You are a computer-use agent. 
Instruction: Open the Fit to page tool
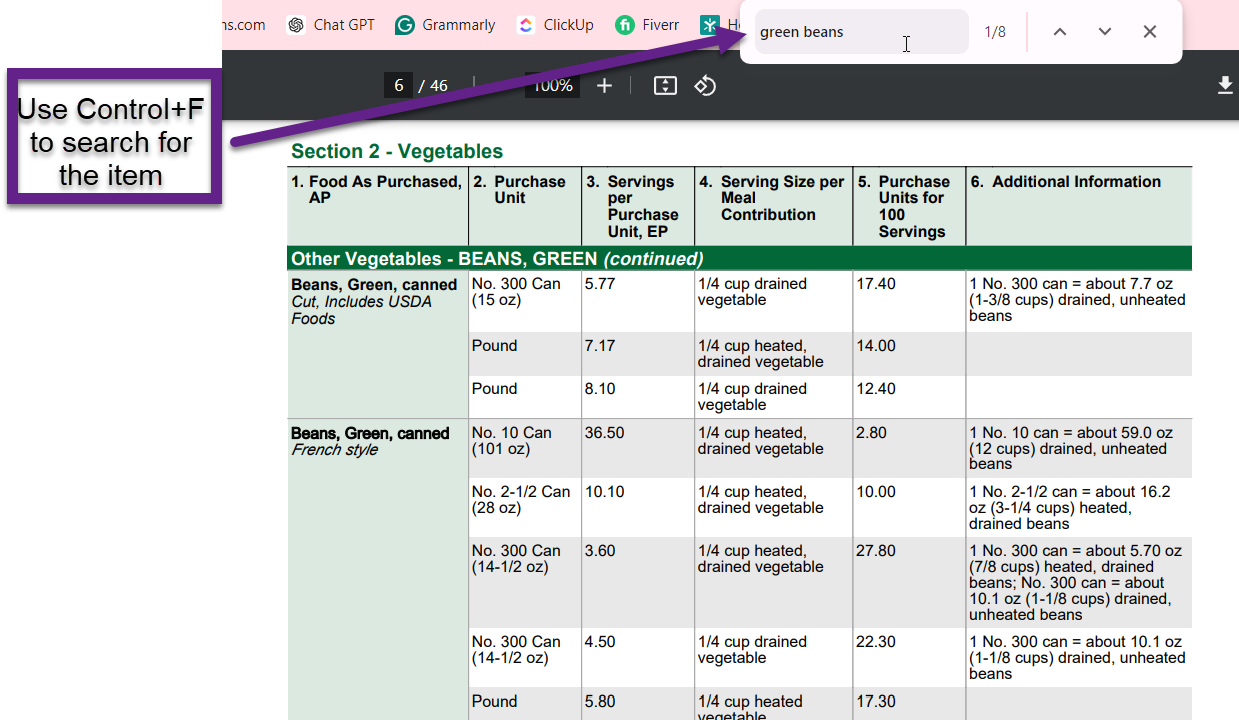pyautogui.click(x=664, y=85)
